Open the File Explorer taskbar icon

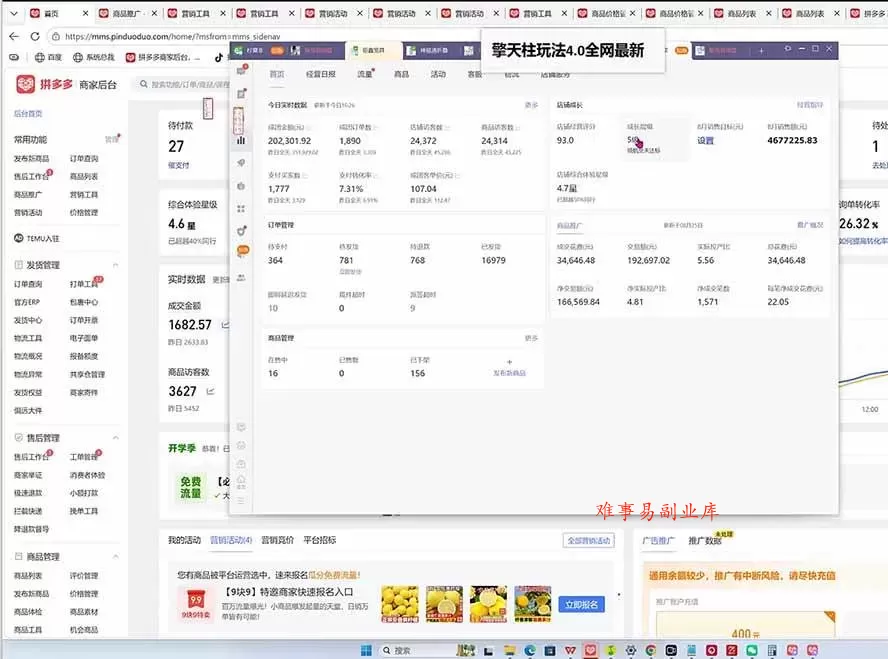(510, 651)
